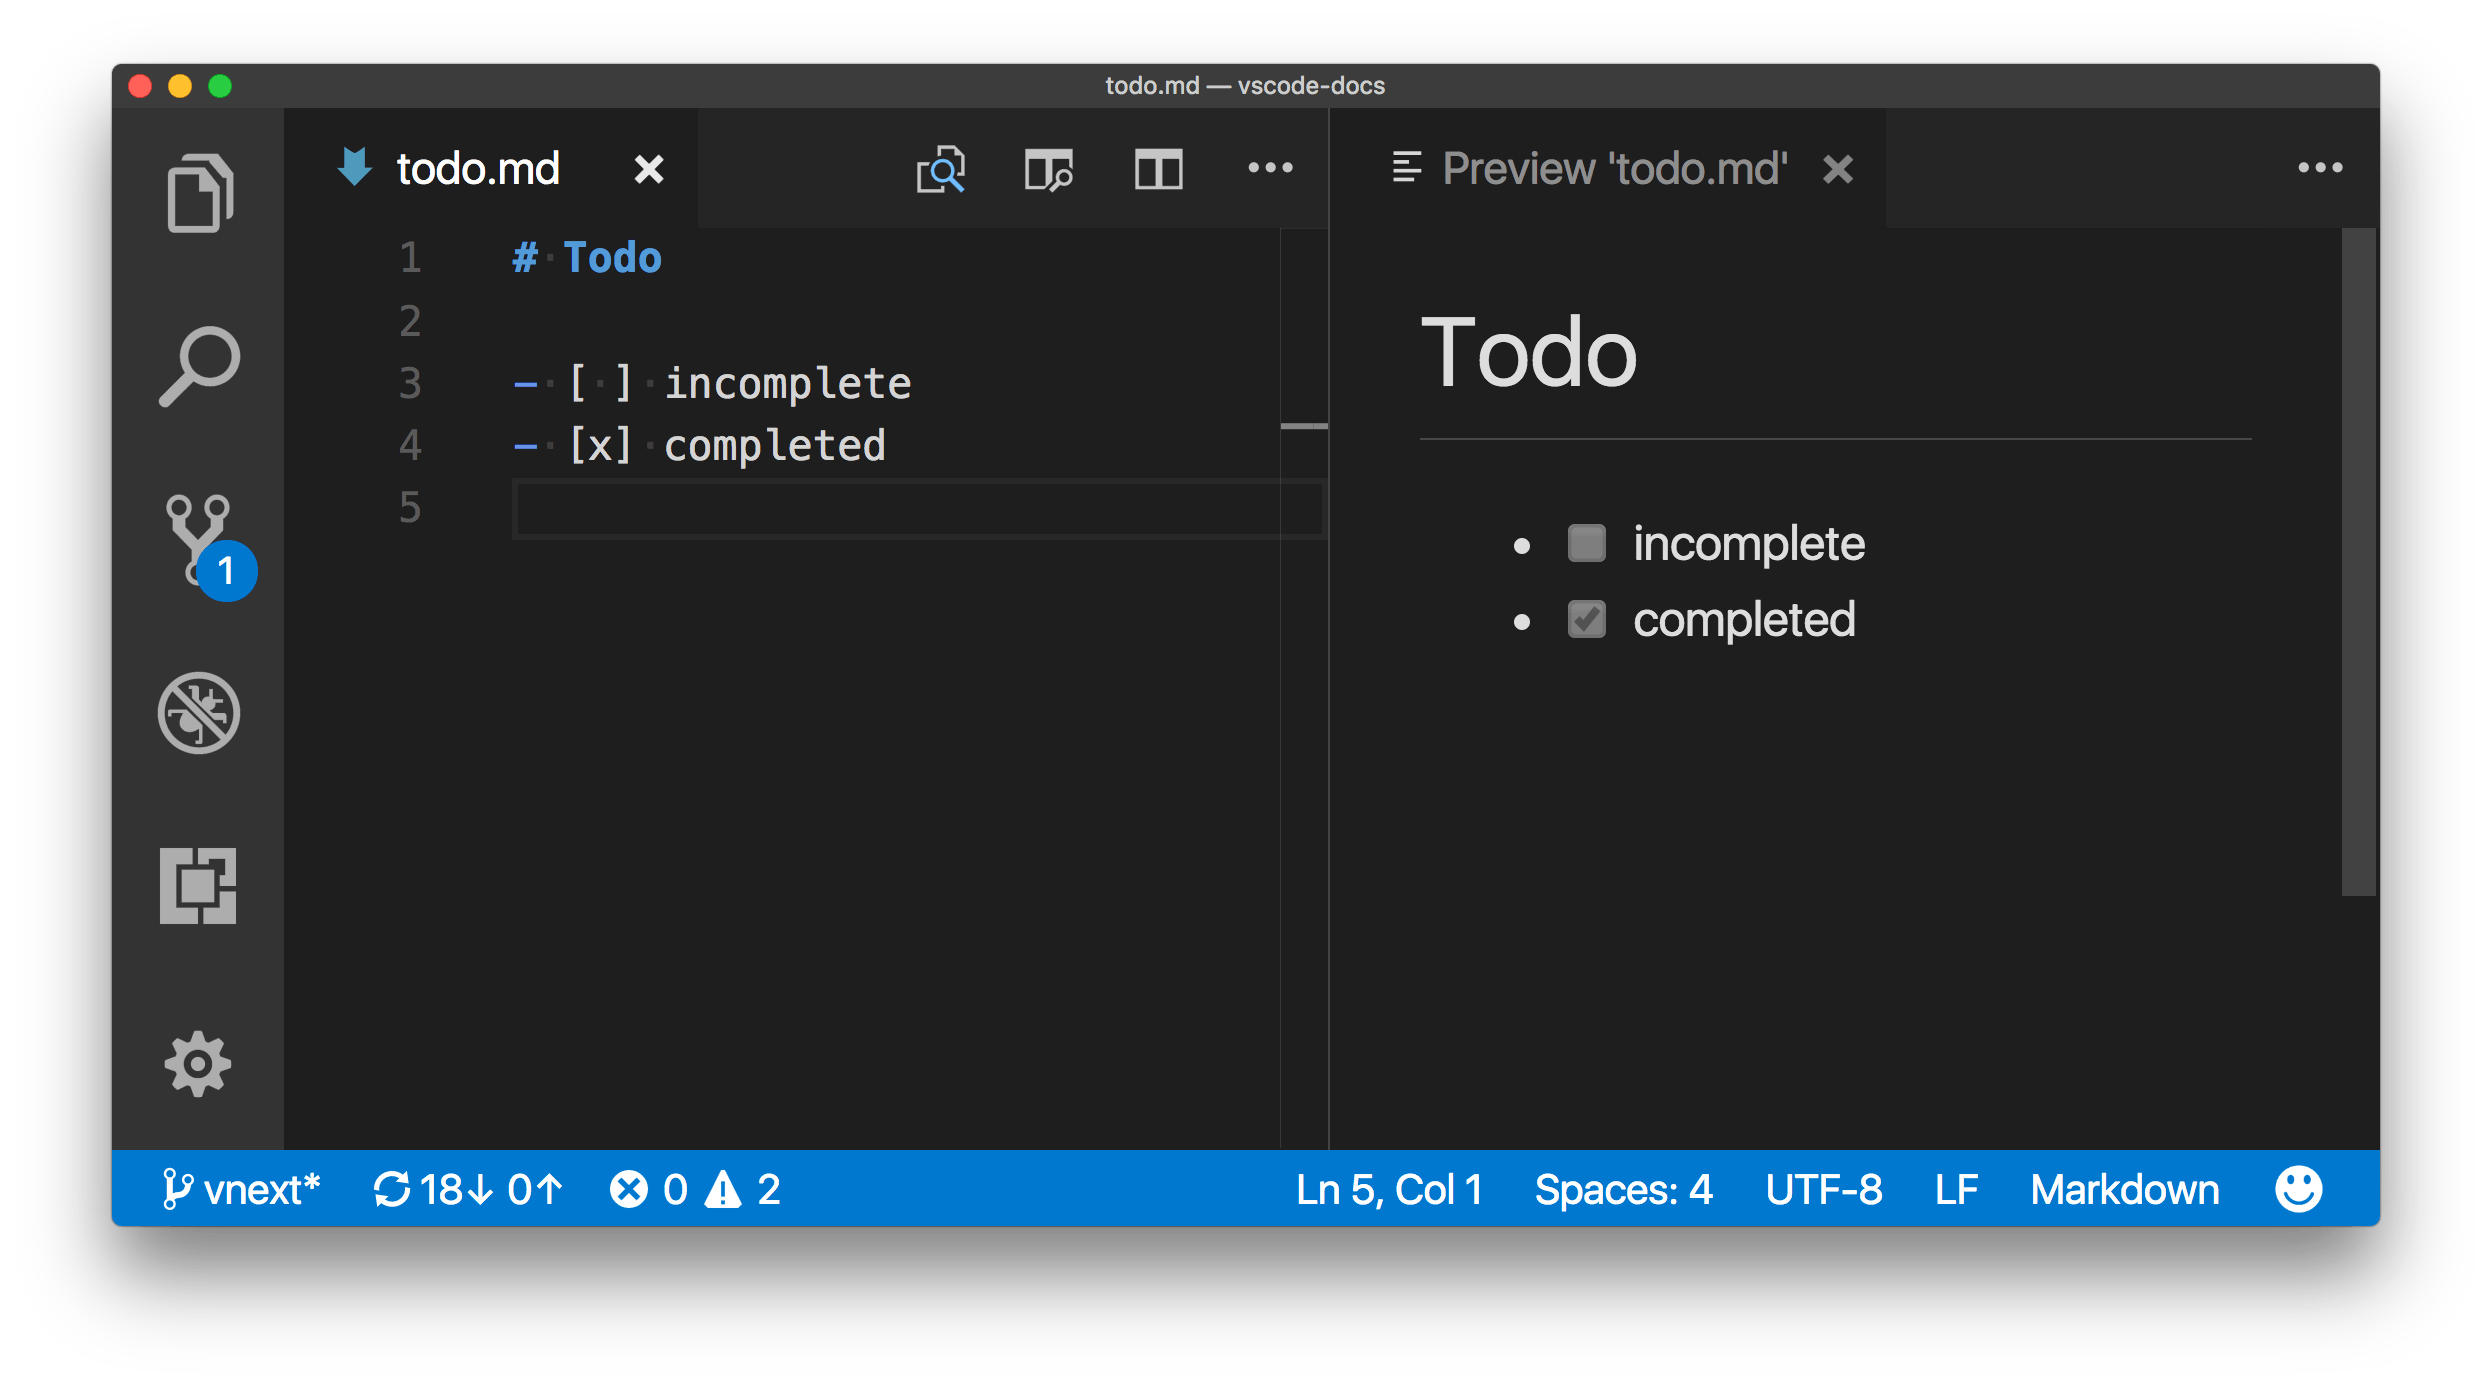This screenshot has width=2492, height=1386.
Task: Click the Split Editor icon
Action: pyautogui.click(x=1158, y=170)
